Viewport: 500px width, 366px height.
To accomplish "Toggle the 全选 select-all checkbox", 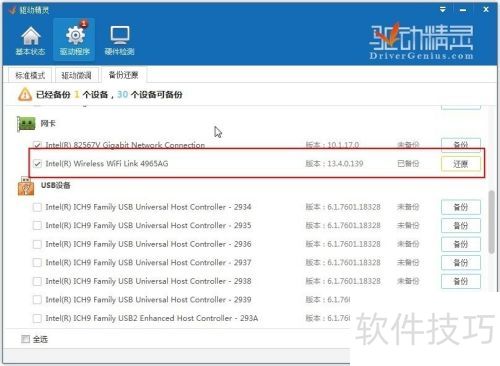I will point(25,339).
